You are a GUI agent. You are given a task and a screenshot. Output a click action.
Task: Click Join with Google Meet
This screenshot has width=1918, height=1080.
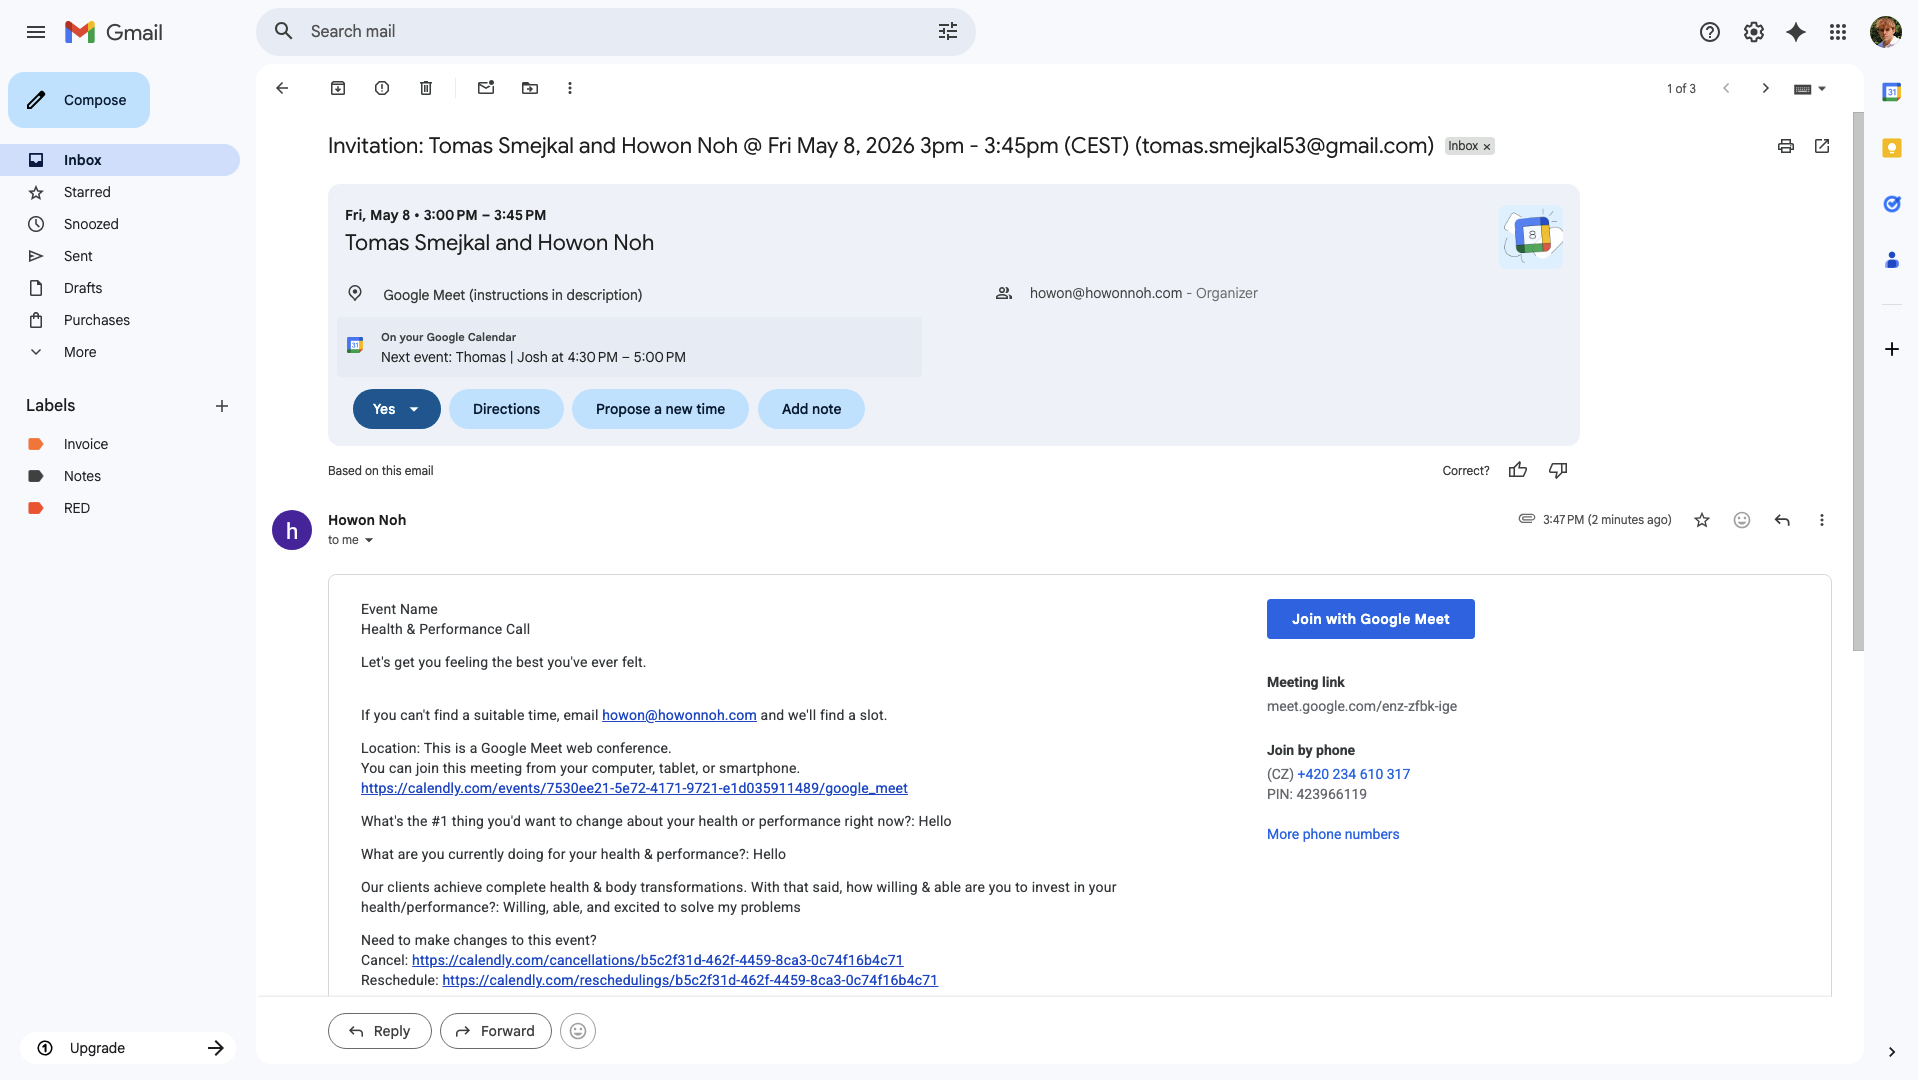click(1370, 619)
